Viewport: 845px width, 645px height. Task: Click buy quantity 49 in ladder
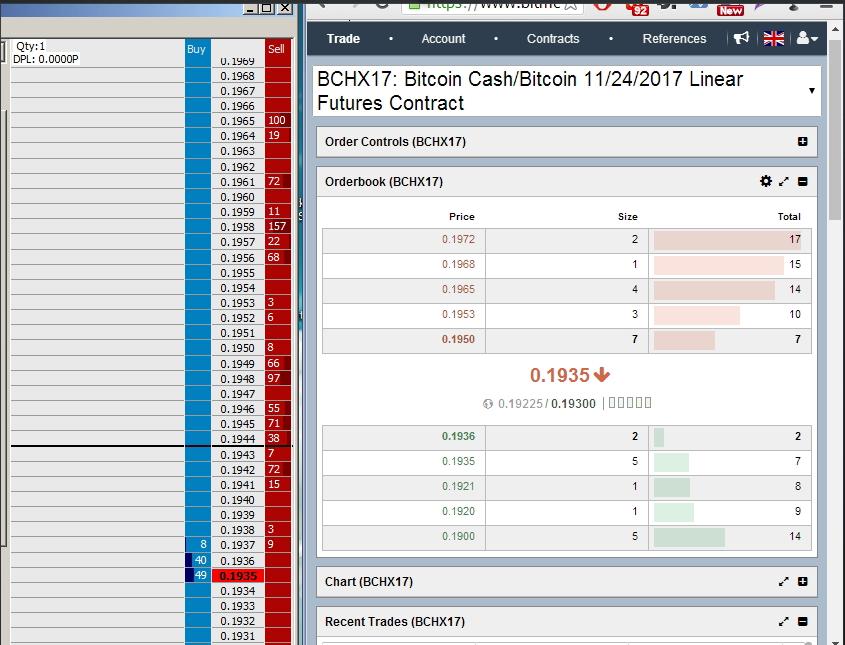[200, 575]
